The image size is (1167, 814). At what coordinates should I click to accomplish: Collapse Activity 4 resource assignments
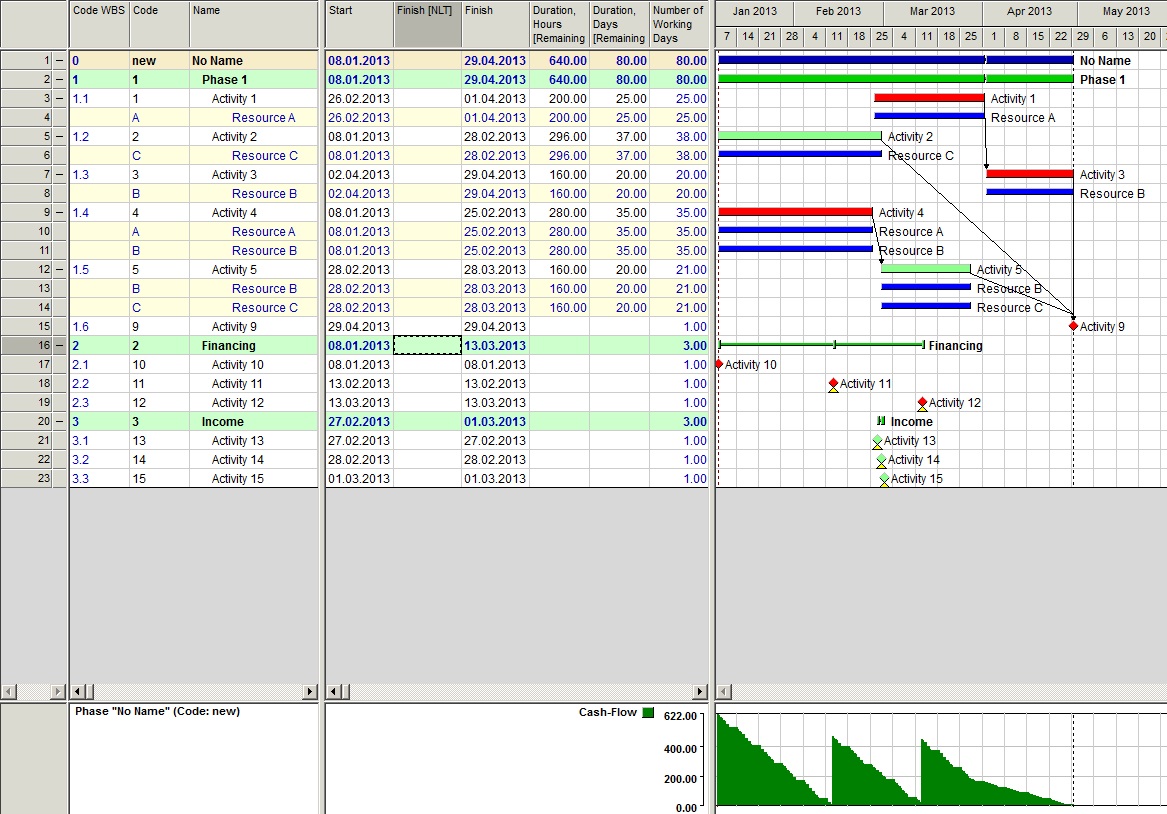coord(60,212)
